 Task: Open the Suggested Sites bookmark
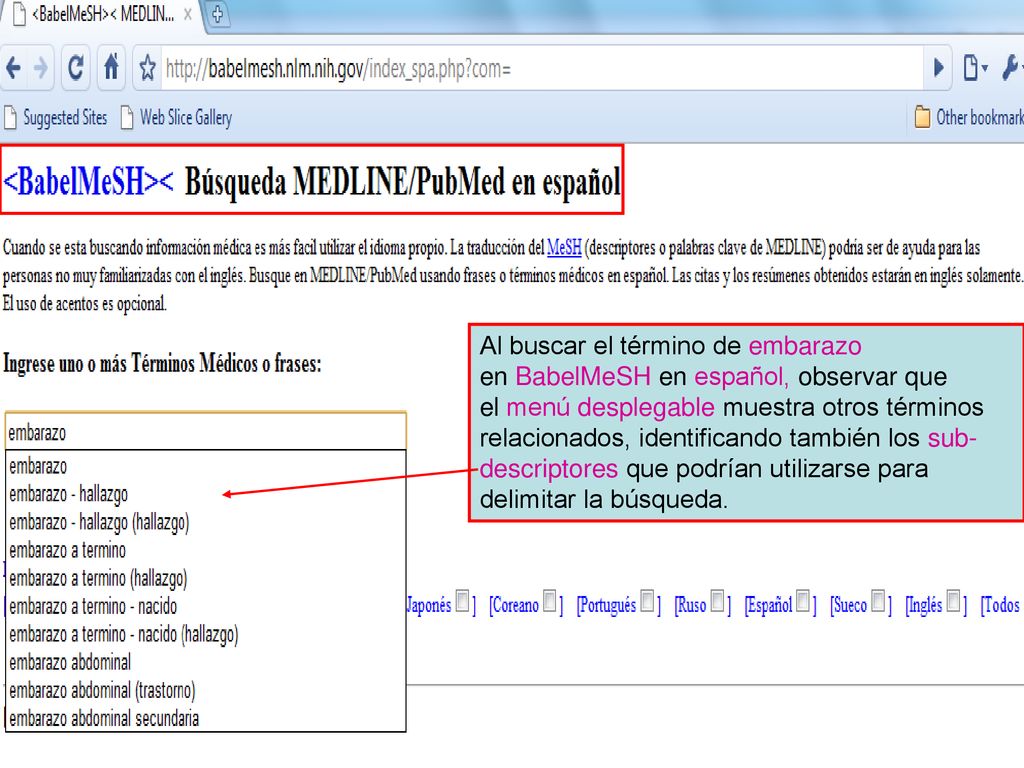tap(56, 118)
